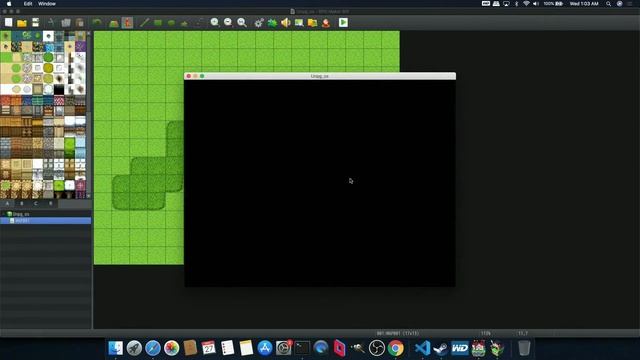Open OBS from the Dock
This screenshot has height=360, width=640.
pos(377,348)
